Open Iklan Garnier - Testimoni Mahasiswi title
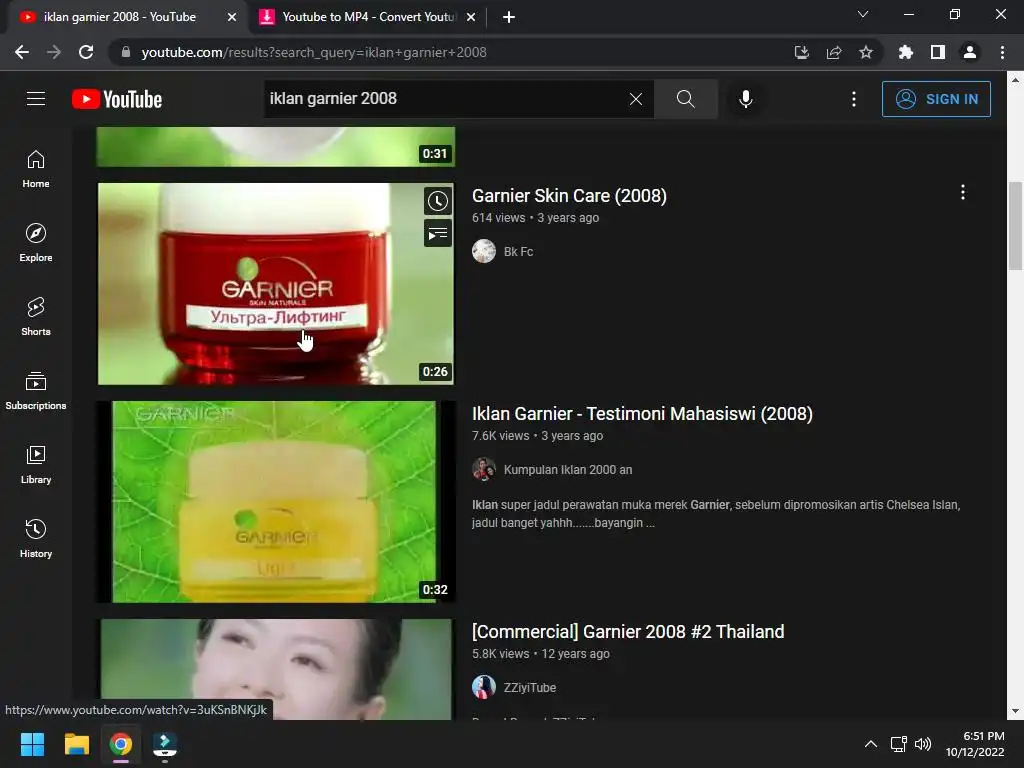 (x=642, y=413)
